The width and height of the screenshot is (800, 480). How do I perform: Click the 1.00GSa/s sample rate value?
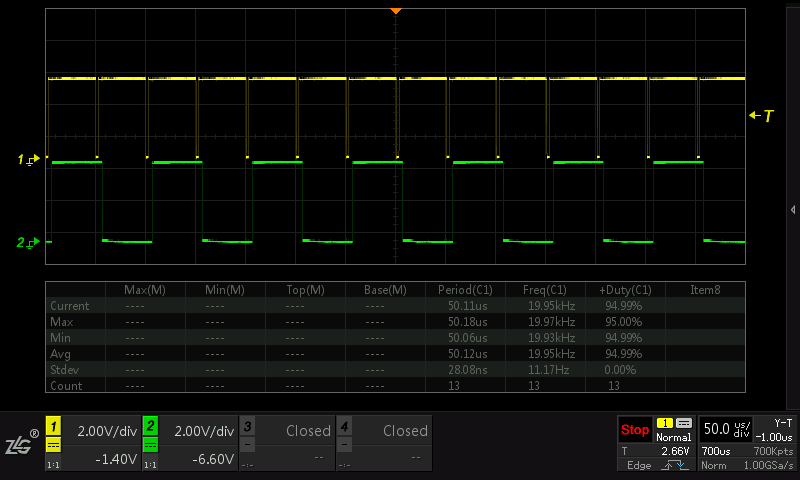pos(768,465)
